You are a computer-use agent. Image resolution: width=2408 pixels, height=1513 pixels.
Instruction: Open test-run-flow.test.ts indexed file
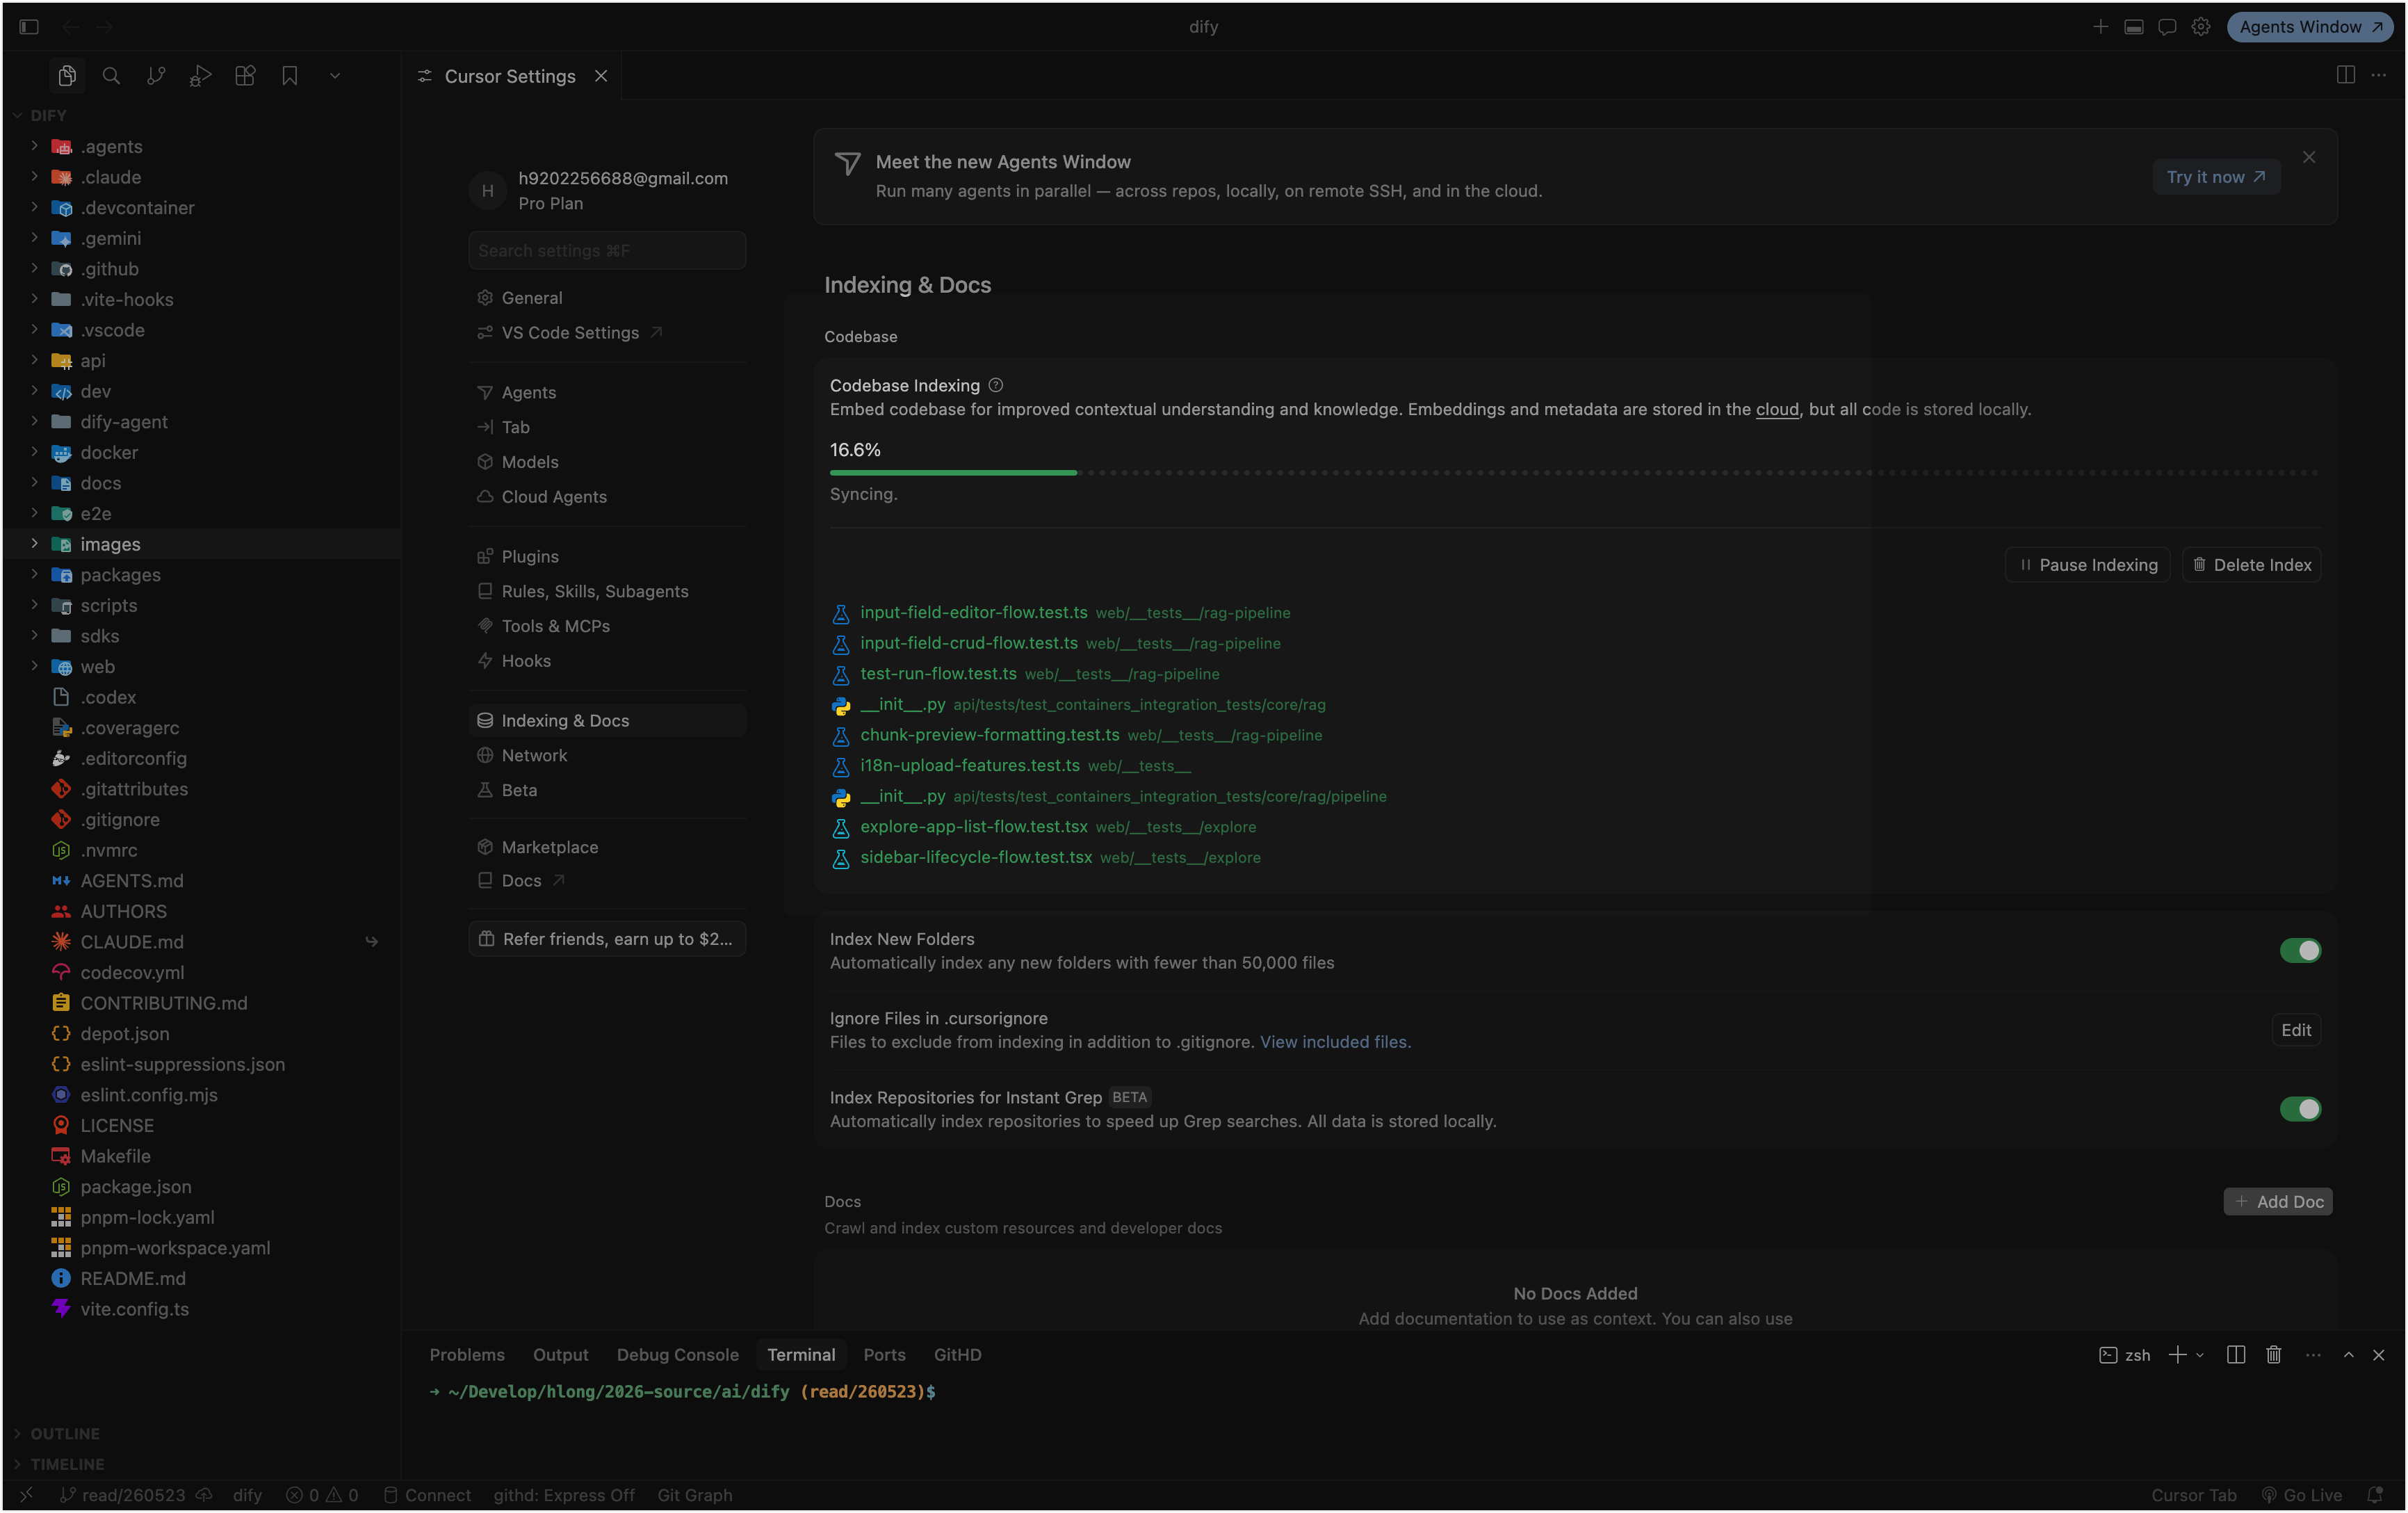click(937, 674)
